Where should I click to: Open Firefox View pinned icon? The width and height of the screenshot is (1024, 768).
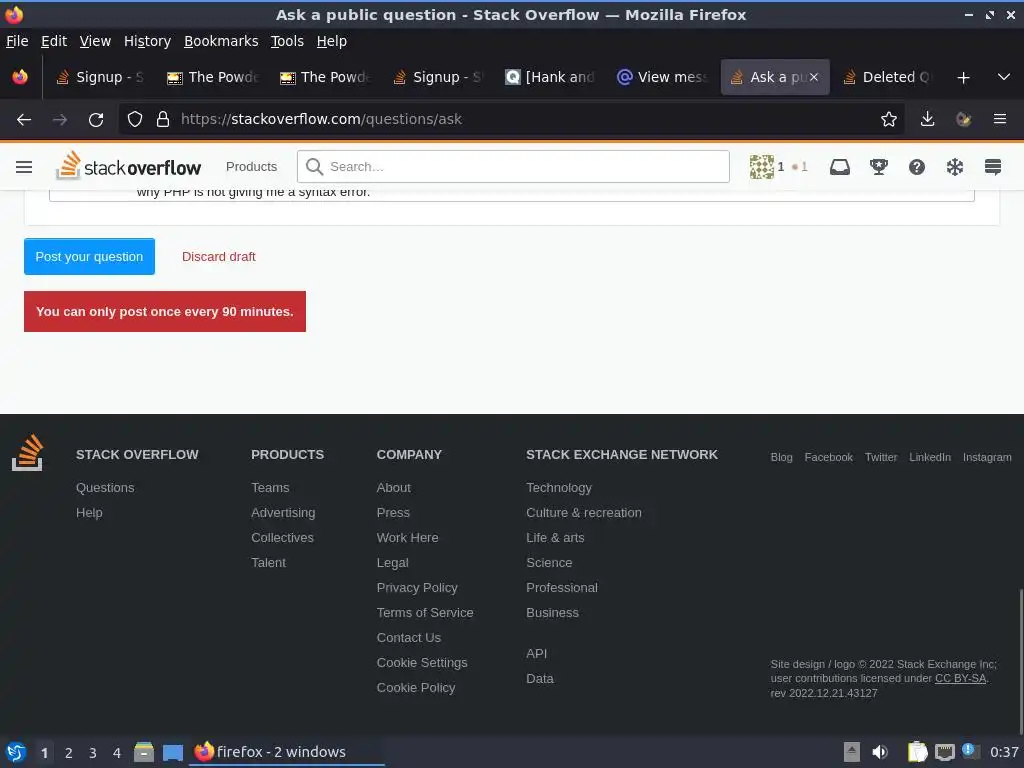(20, 77)
